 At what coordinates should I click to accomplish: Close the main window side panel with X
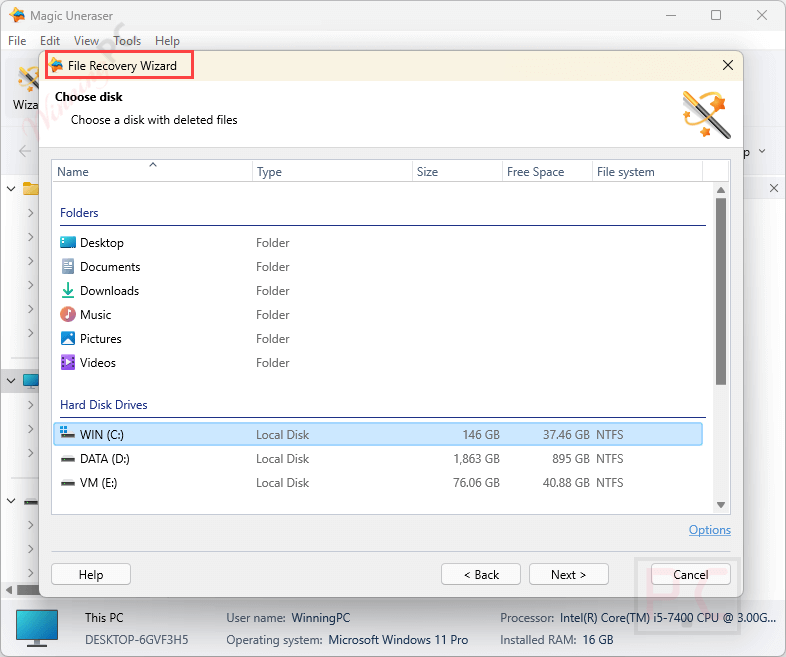(774, 188)
